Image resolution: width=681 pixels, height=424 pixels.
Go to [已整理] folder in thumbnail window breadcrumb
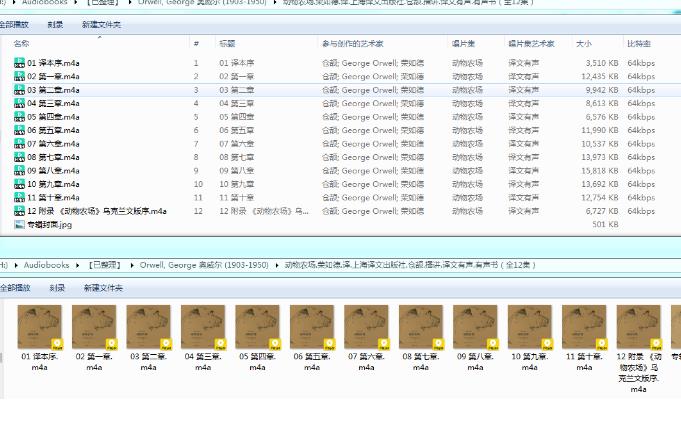tap(104, 265)
